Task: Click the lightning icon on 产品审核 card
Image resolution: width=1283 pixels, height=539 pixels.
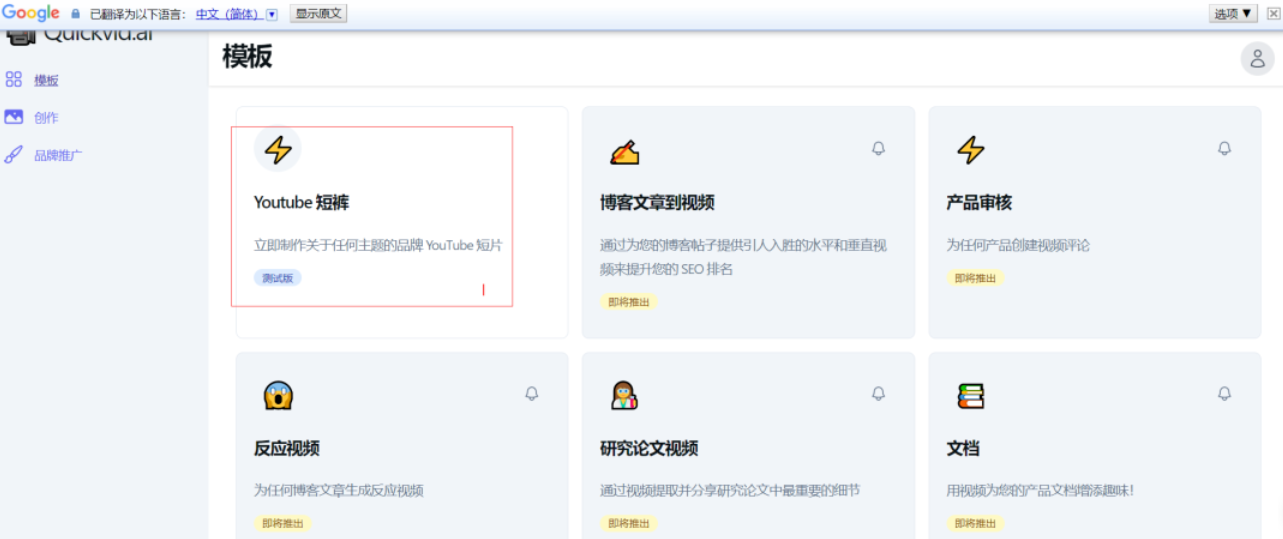Action: coord(971,150)
